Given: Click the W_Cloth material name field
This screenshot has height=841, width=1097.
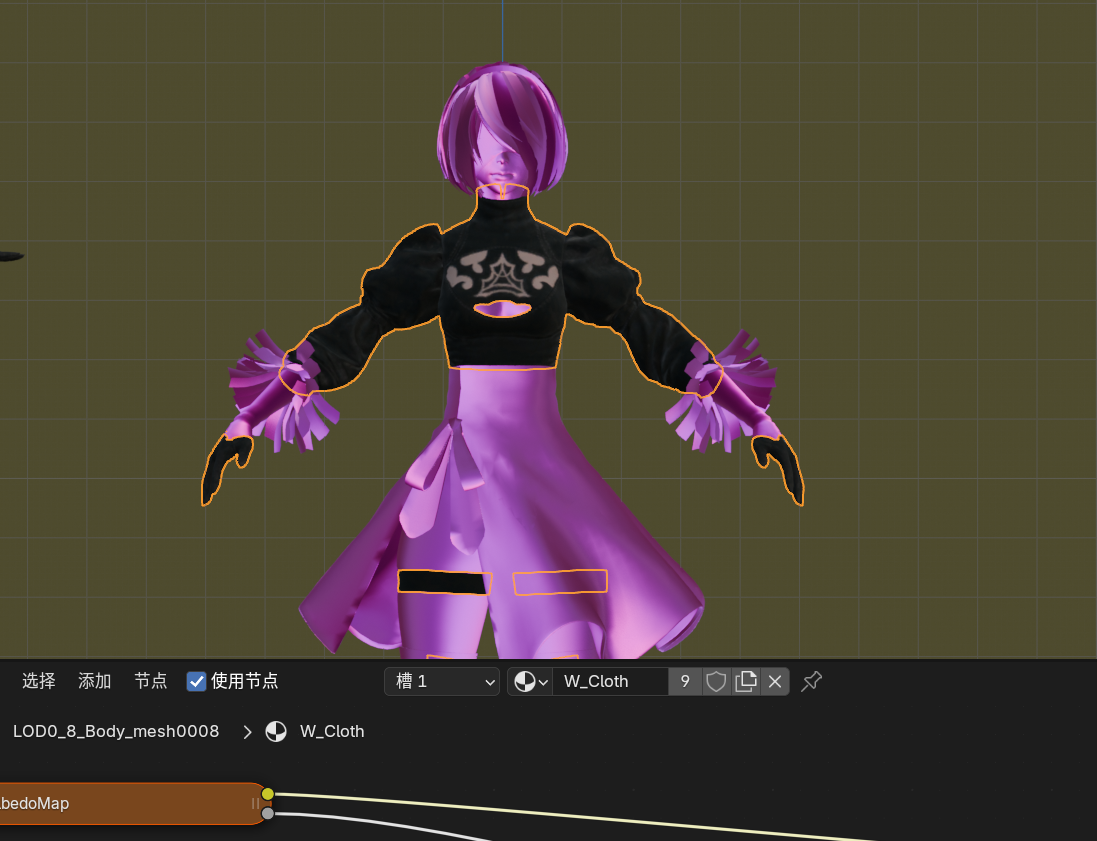Looking at the screenshot, I should pyautogui.click(x=610, y=682).
